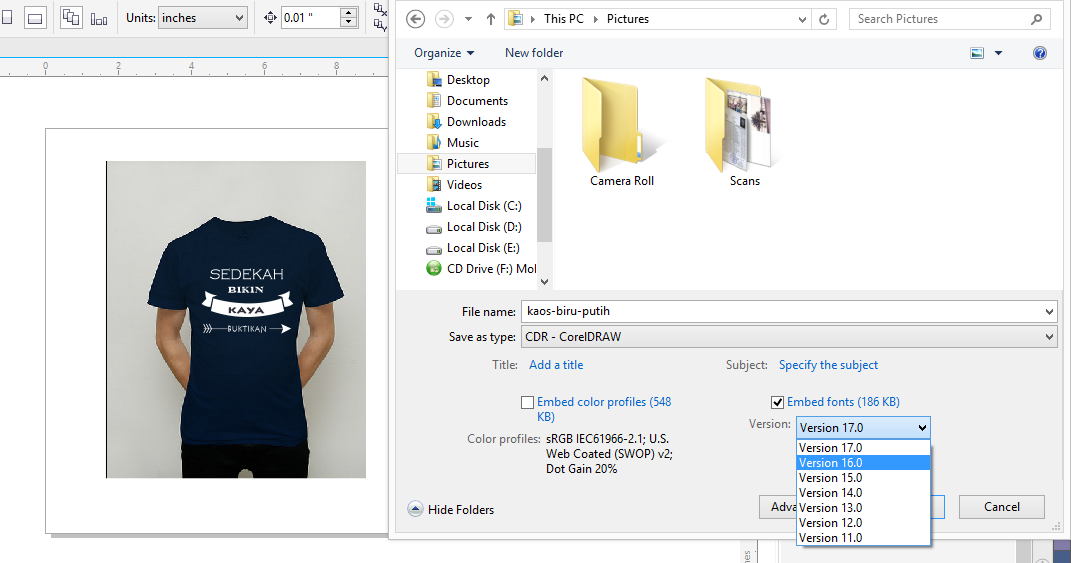Choose Version 12.0 from list

click(x=863, y=523)
